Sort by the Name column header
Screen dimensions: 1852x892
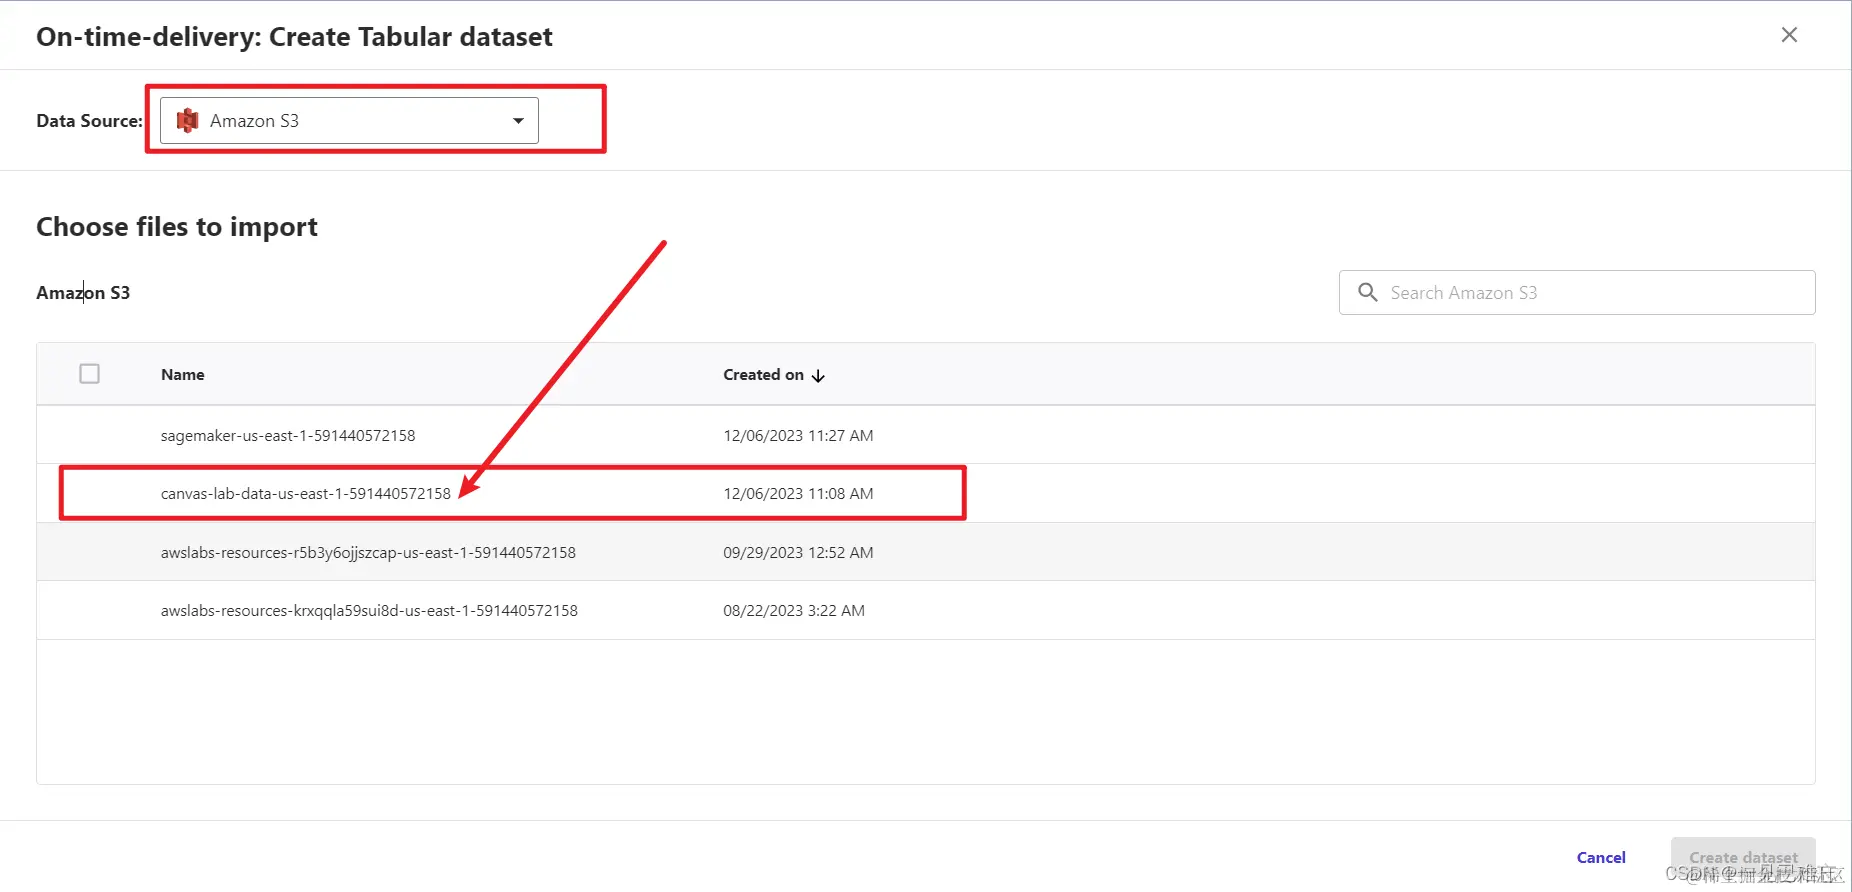tap(183, 375)
